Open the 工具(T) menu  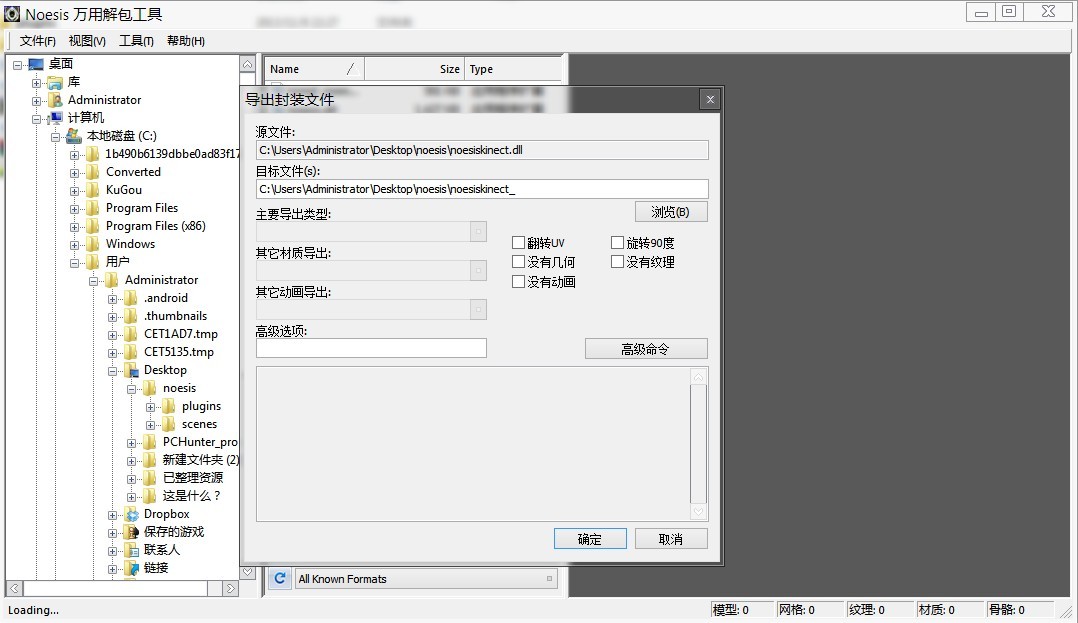click(x=136, y=41)
